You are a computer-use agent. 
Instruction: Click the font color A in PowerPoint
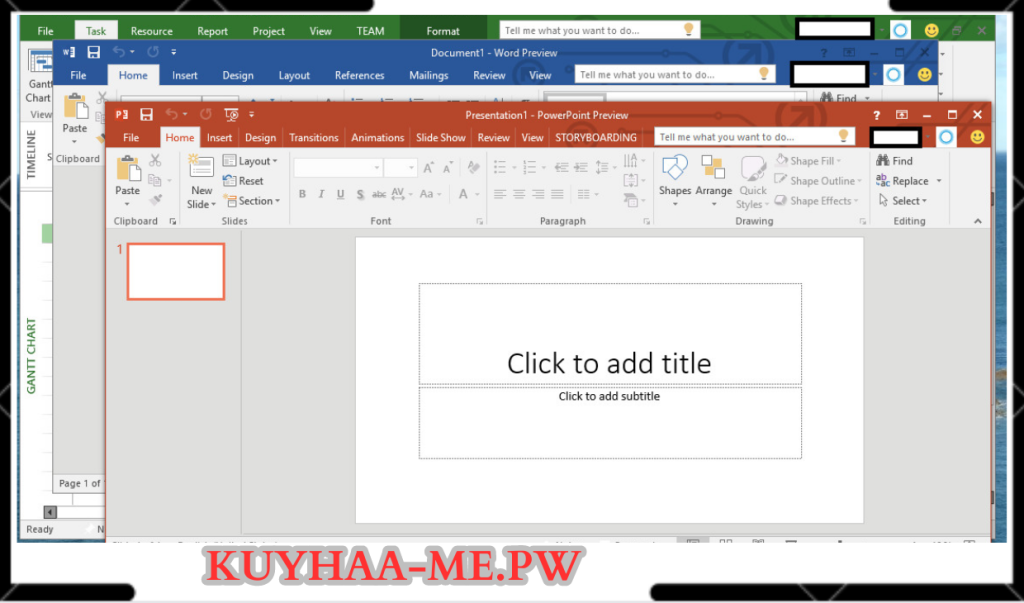tap(462, 194)
